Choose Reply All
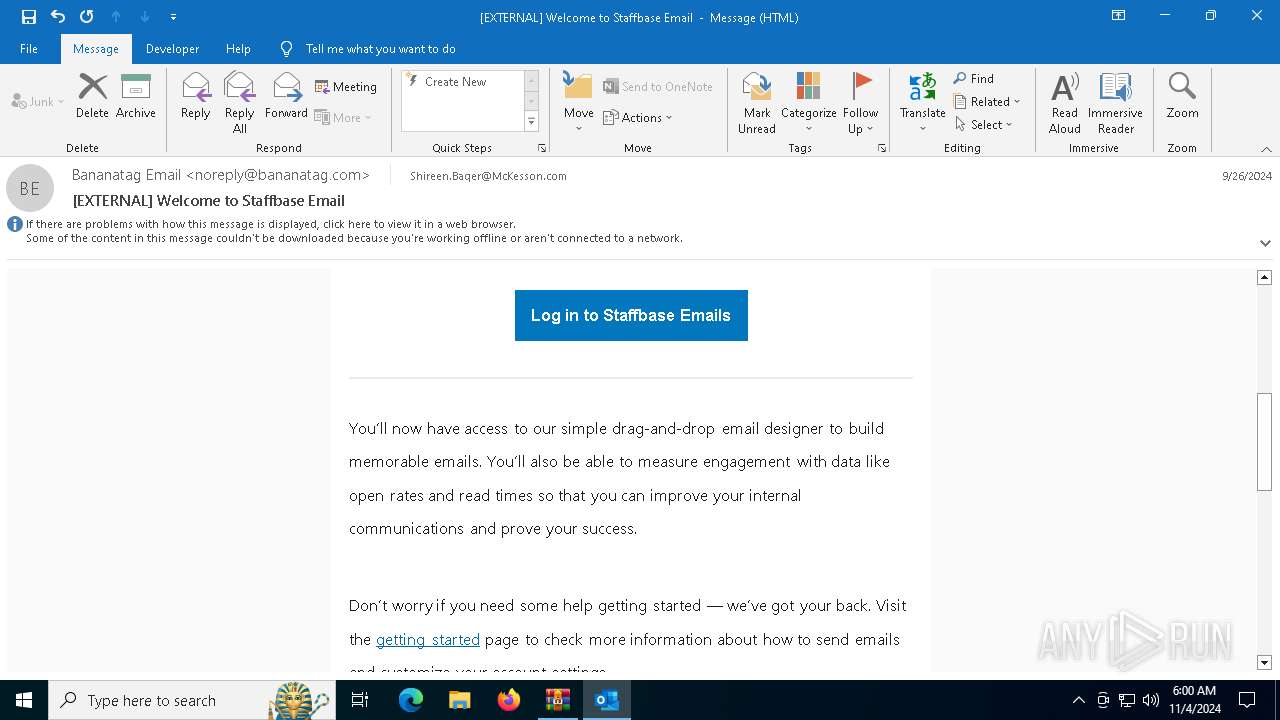 239,102
